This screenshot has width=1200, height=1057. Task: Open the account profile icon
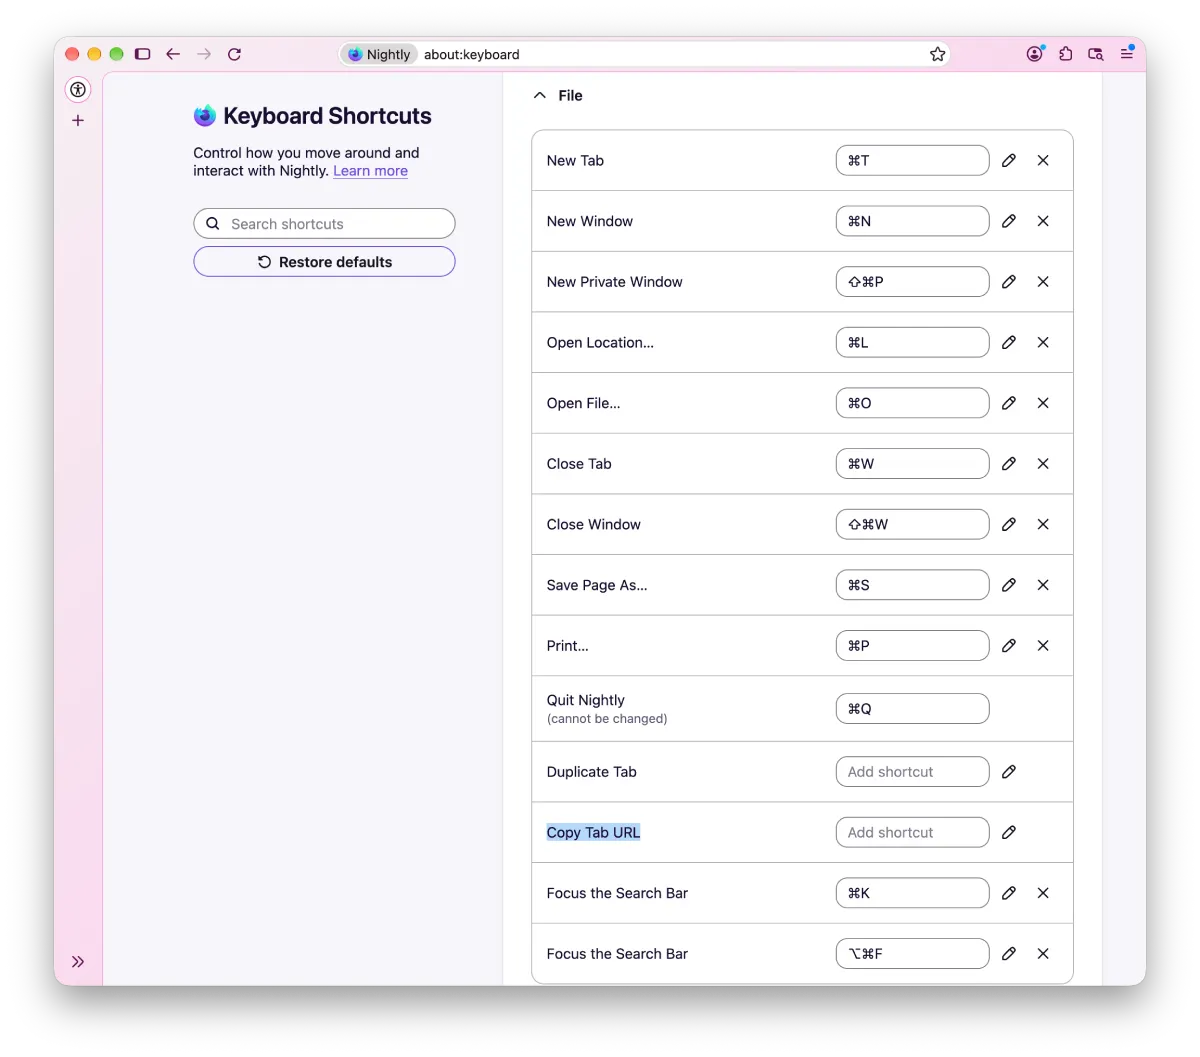(1035, 54)
